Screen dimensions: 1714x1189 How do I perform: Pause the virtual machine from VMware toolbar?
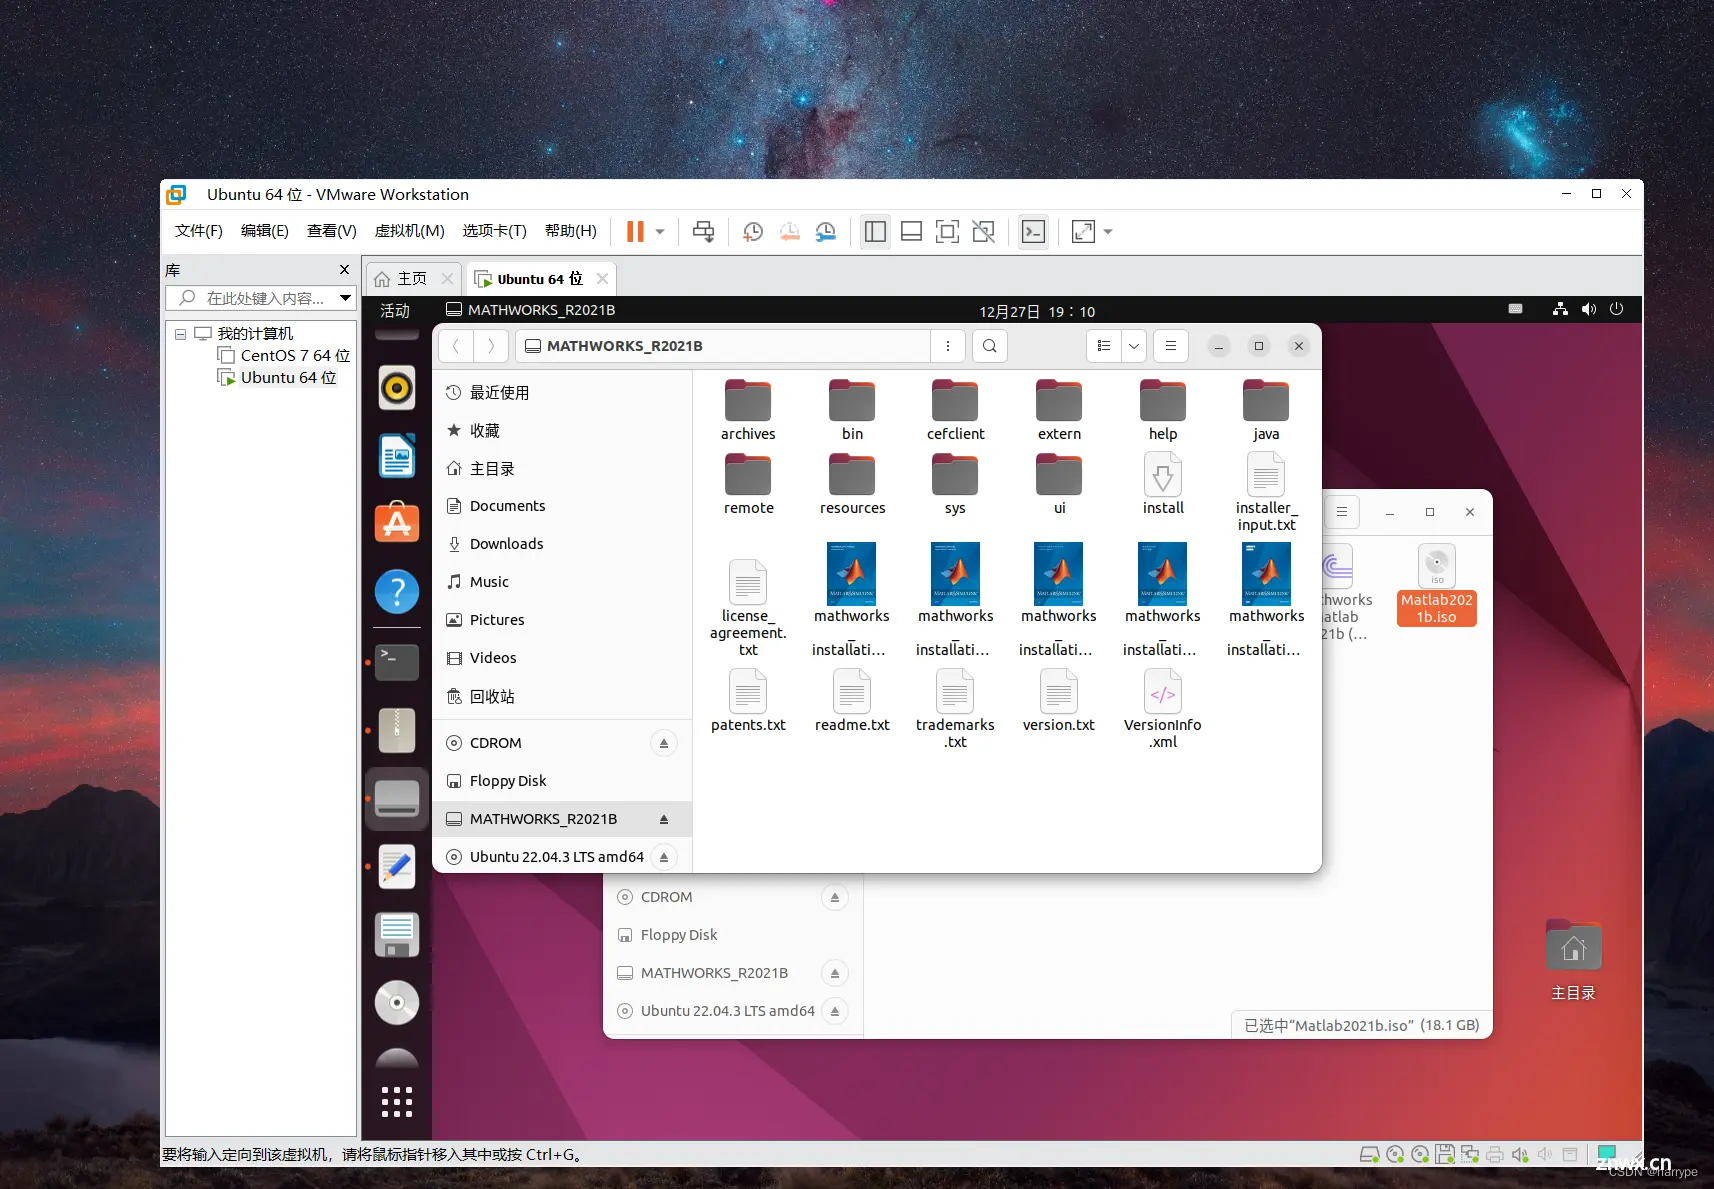(635, 232)
